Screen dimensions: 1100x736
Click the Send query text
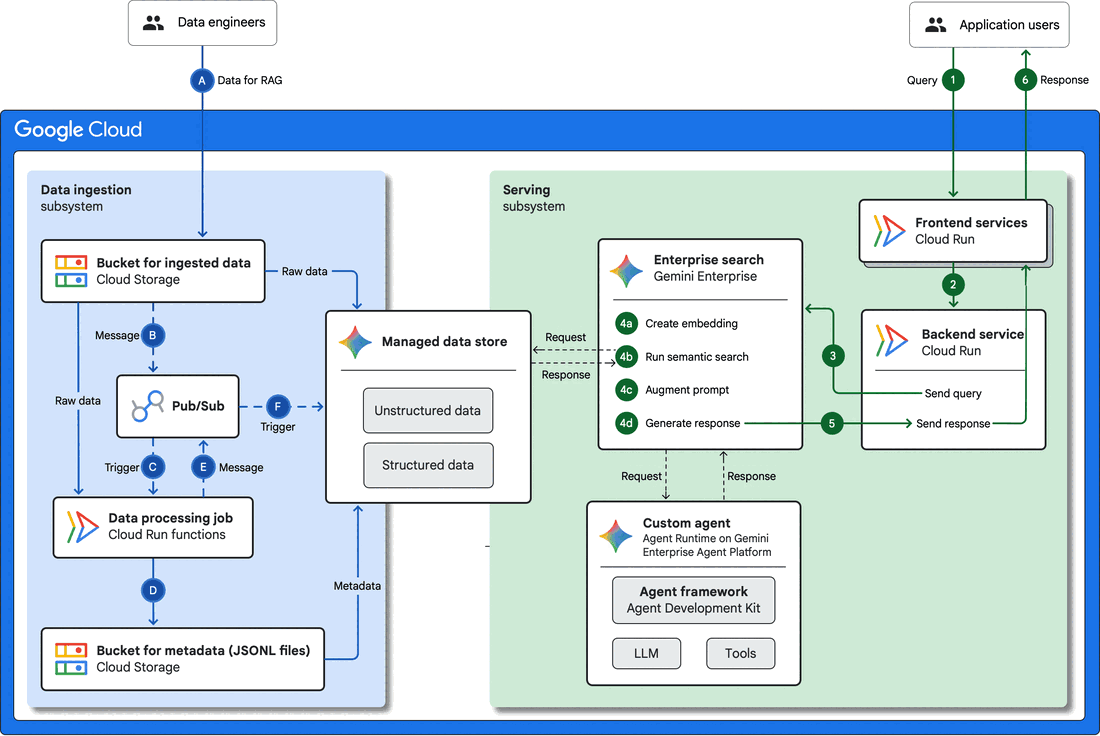pyautogui.click(x=953, y=394)
